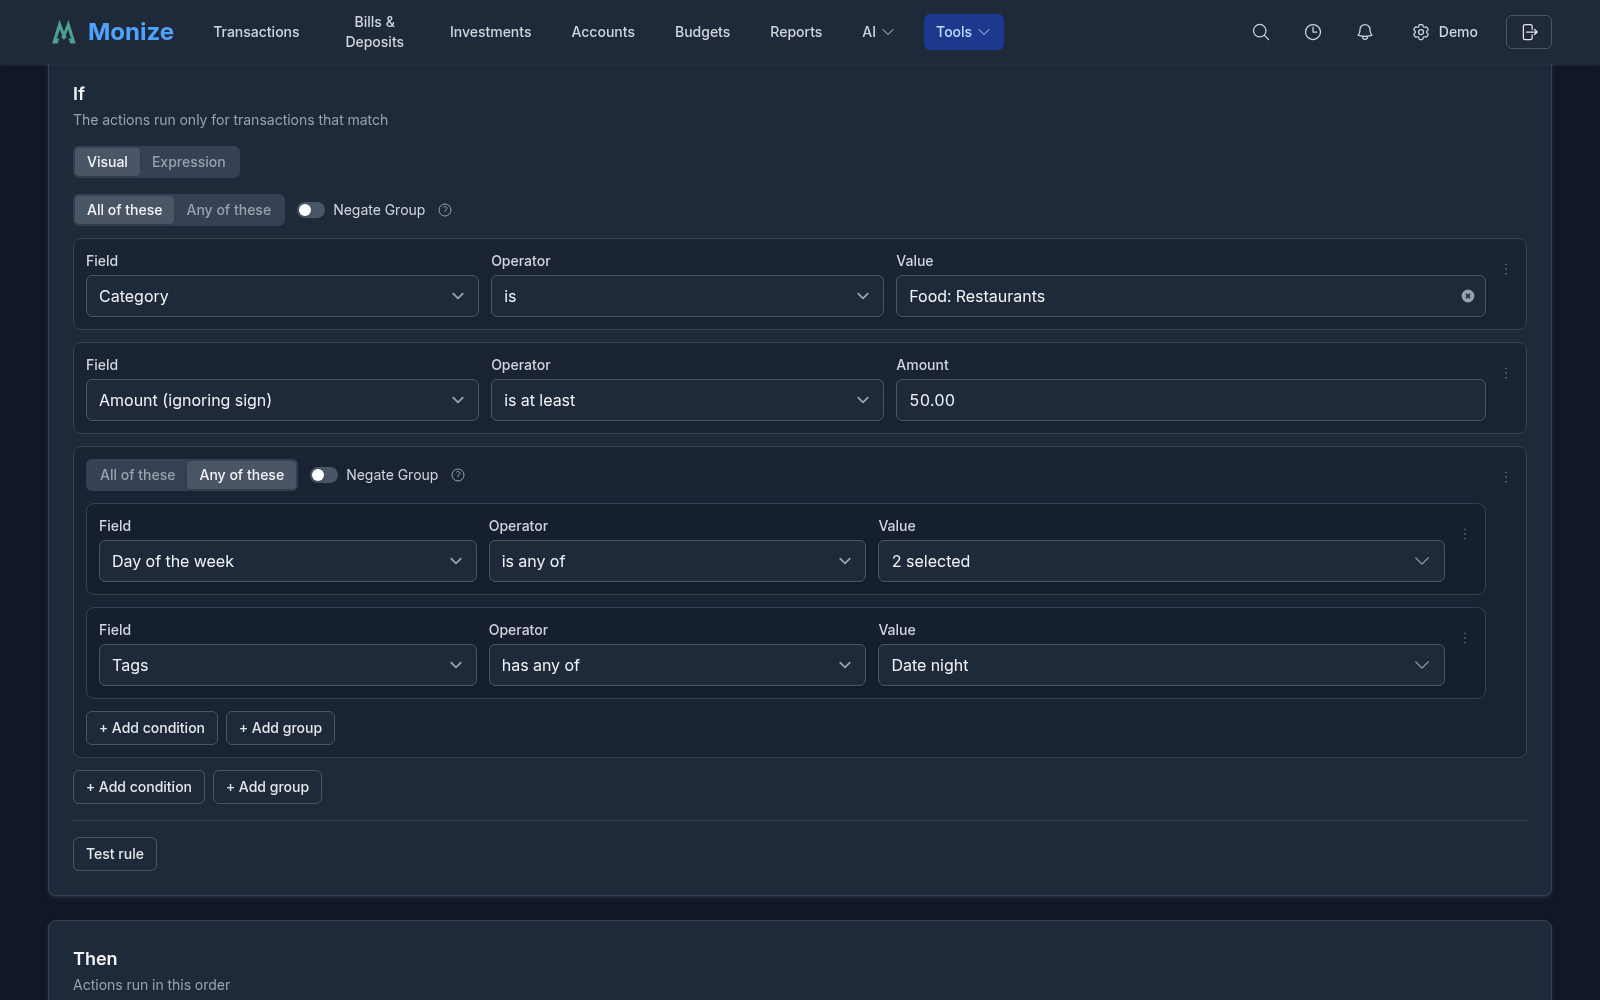Open the 'is at least' operator dropdown
This screenshot has height=1000, width=1600.
pos(687,400)
